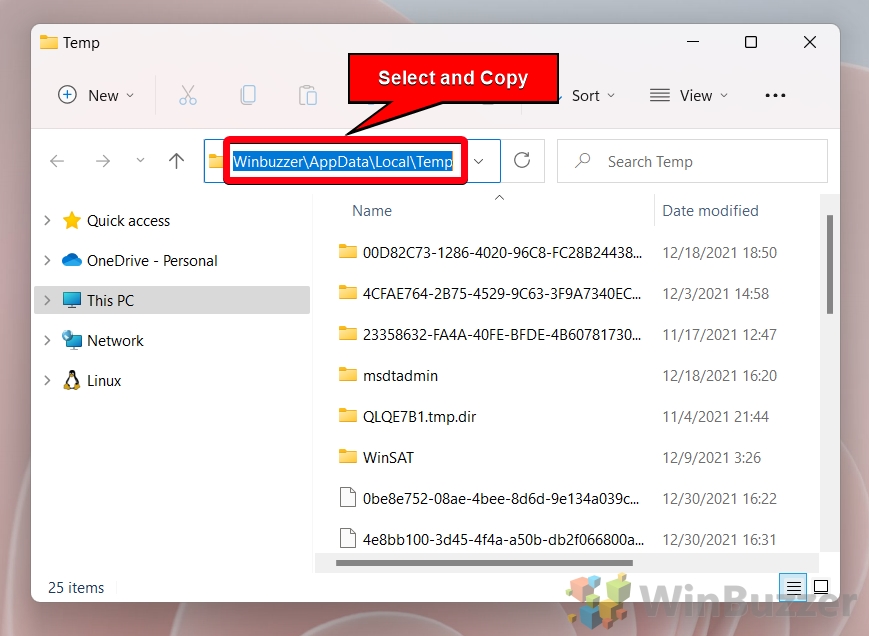This screenshot has height=636, width=869.
Task: Click the 25 items status text
Action: 76,587
